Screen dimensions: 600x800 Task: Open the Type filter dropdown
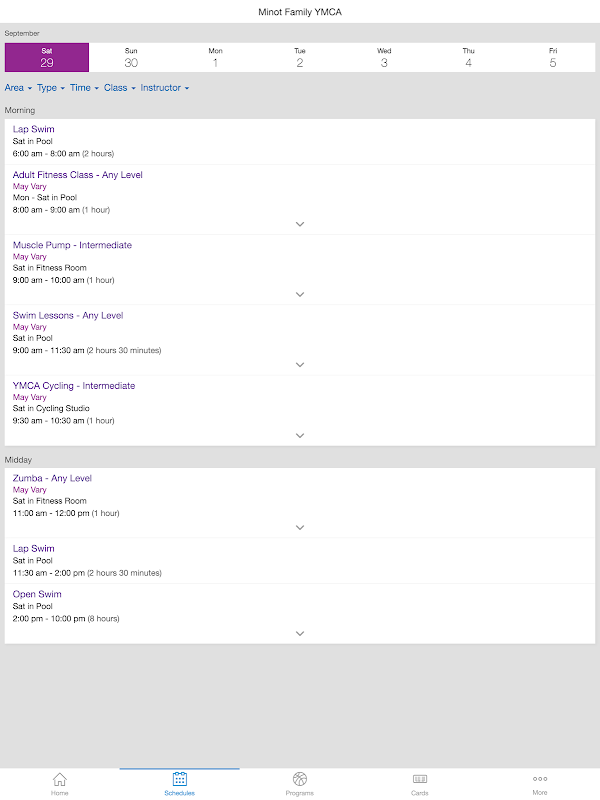[x=50, y=88]
